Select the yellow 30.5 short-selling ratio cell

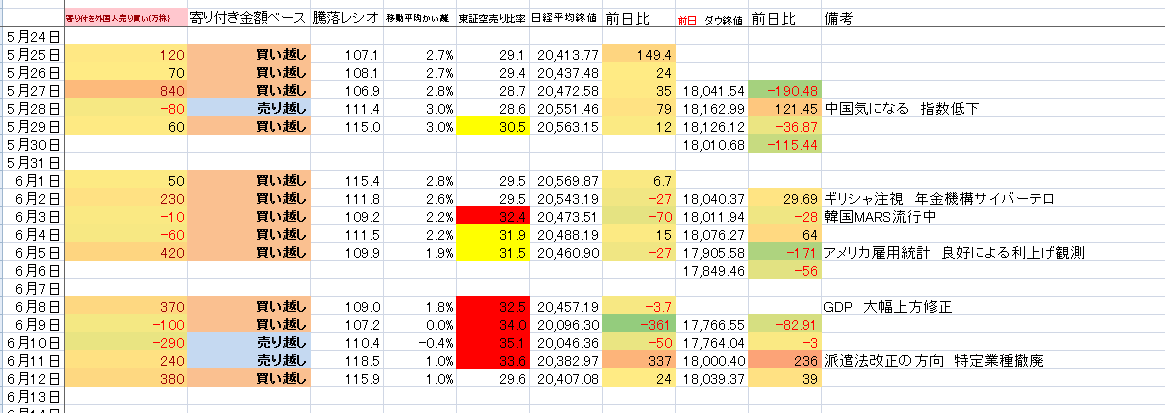pos(493,126)
